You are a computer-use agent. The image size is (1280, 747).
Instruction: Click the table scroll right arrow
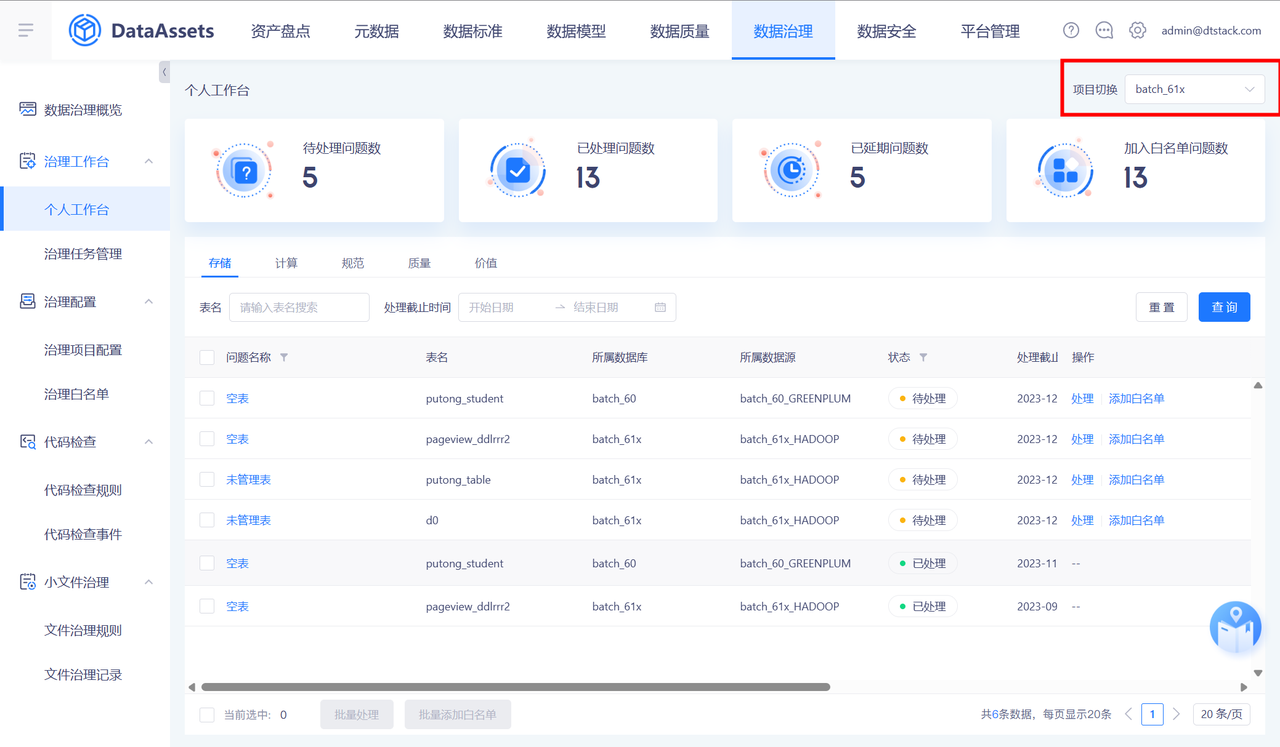coord(1244,687)
